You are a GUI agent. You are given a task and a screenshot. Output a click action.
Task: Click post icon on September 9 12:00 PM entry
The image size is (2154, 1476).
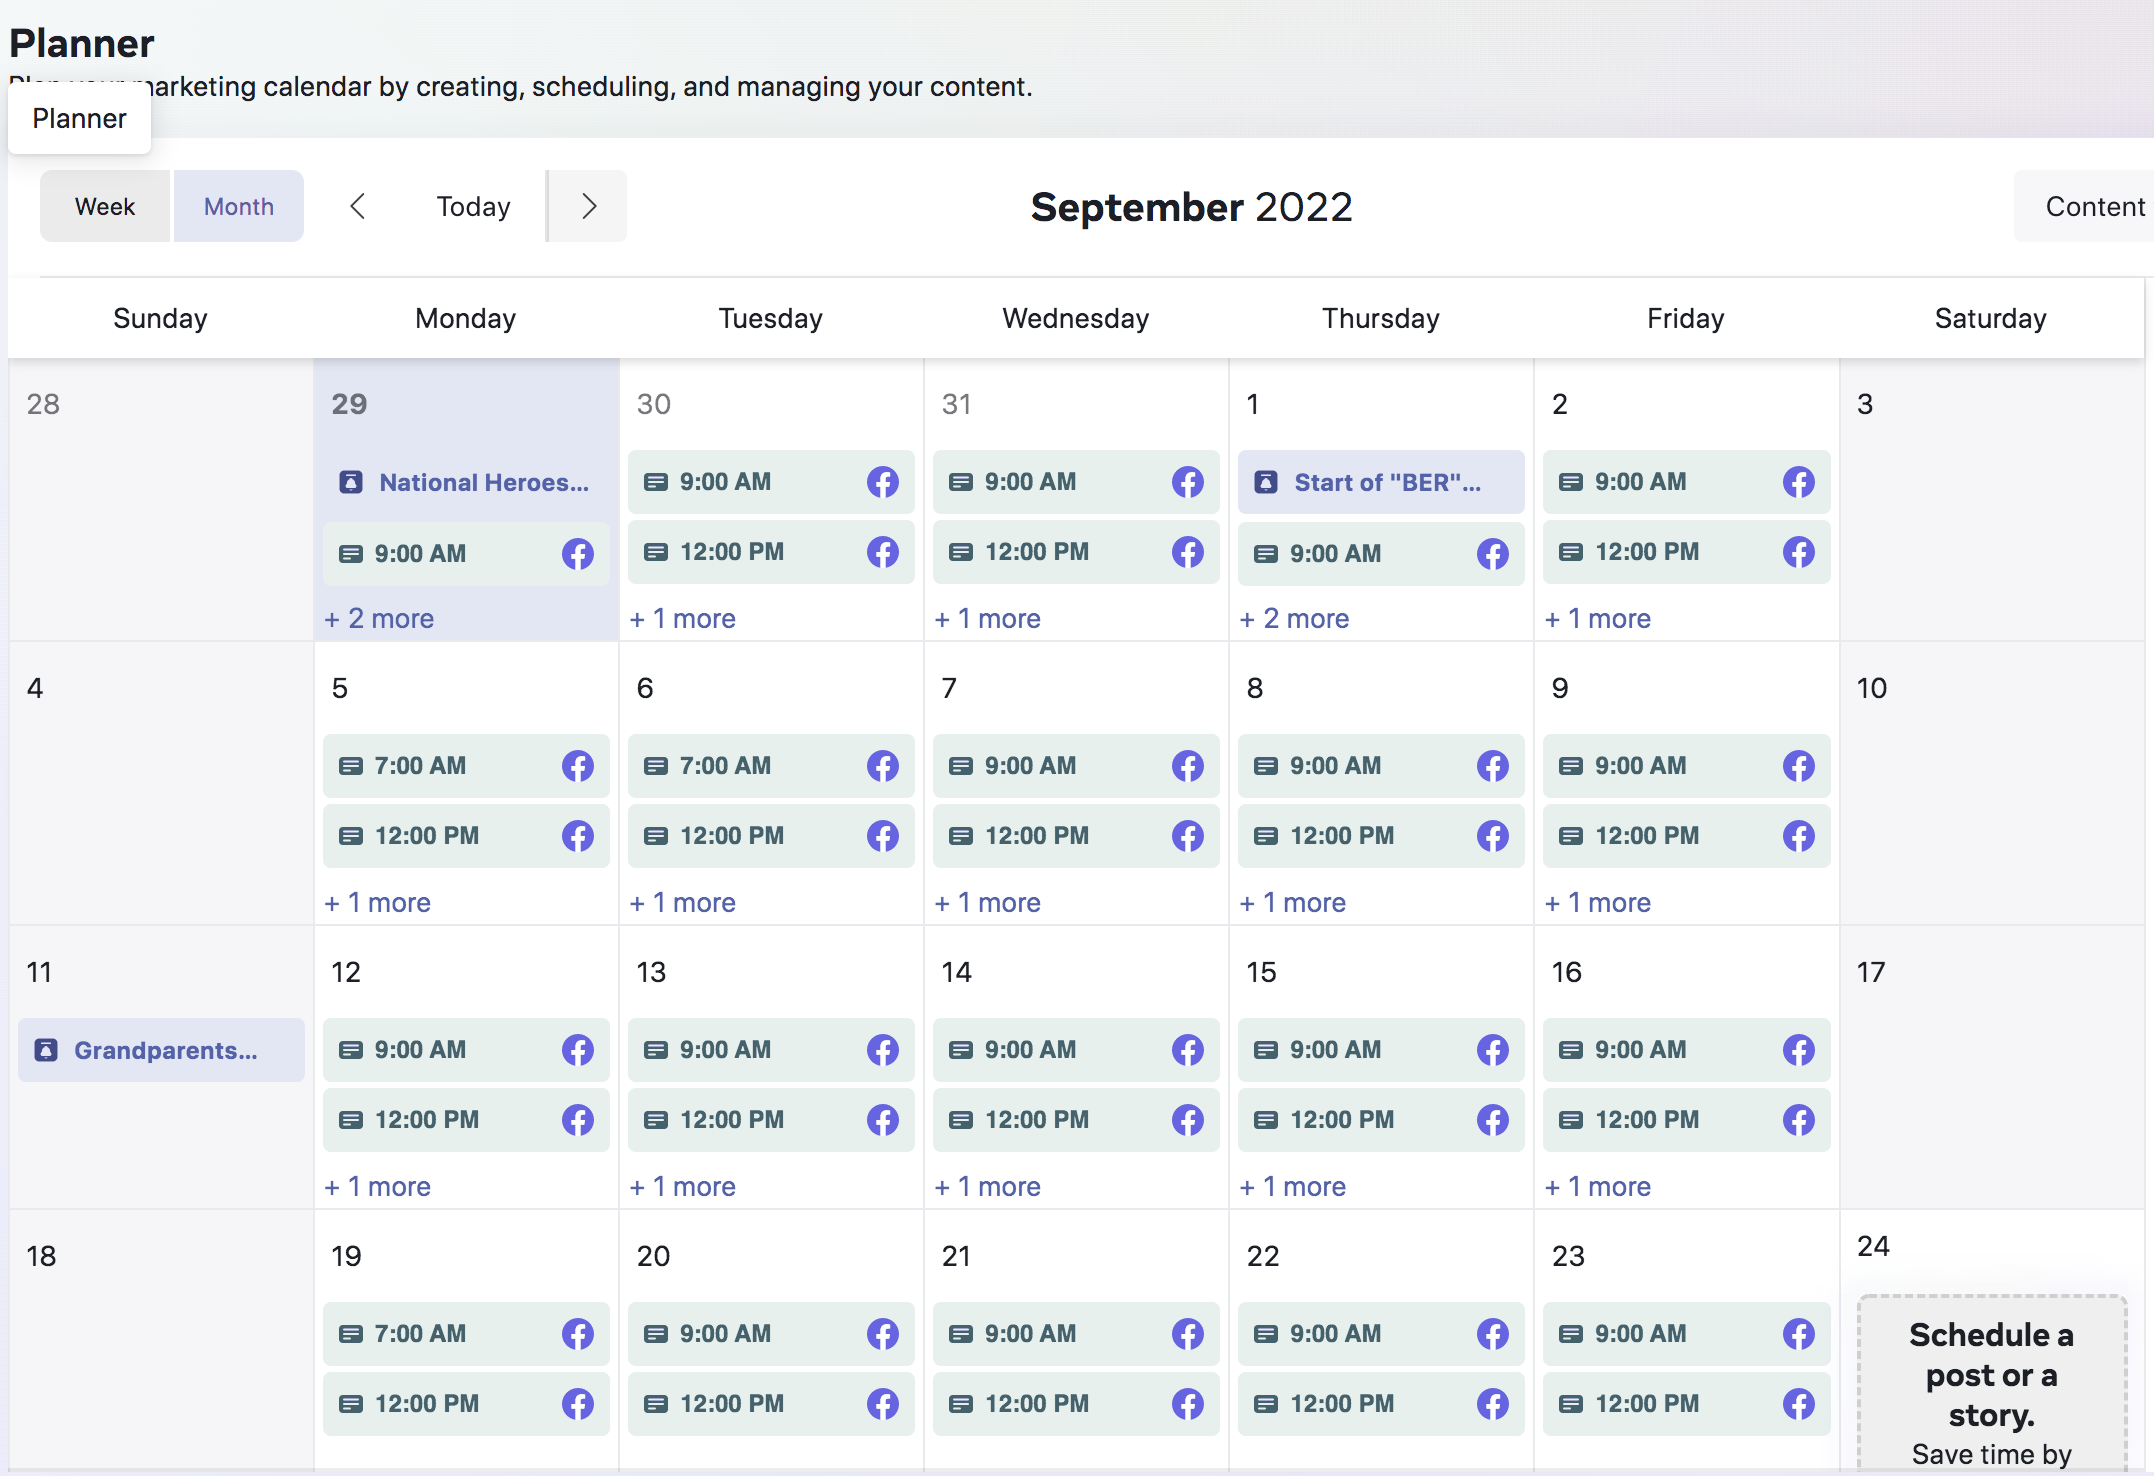pos(1571,836)
